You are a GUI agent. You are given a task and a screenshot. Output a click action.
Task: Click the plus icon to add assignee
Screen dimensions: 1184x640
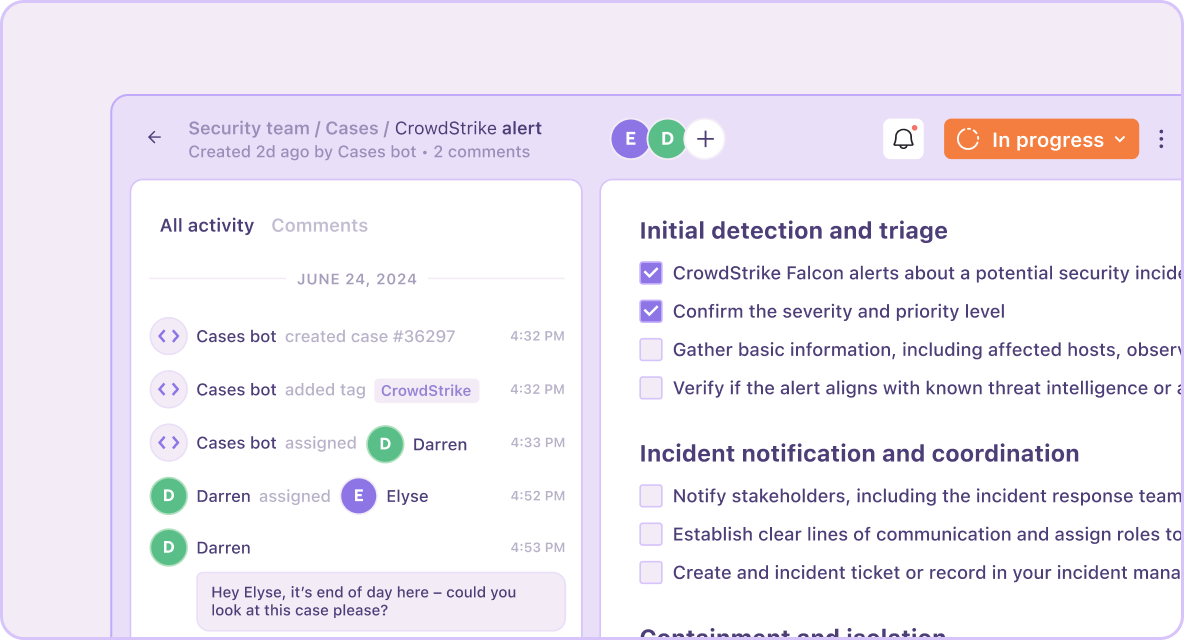705,139
